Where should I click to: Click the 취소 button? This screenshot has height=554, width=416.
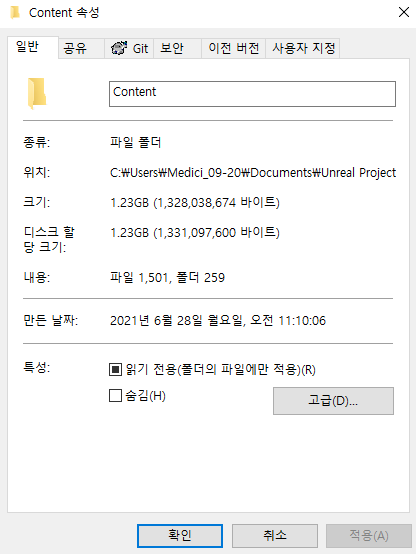click(x=275, y=536)
